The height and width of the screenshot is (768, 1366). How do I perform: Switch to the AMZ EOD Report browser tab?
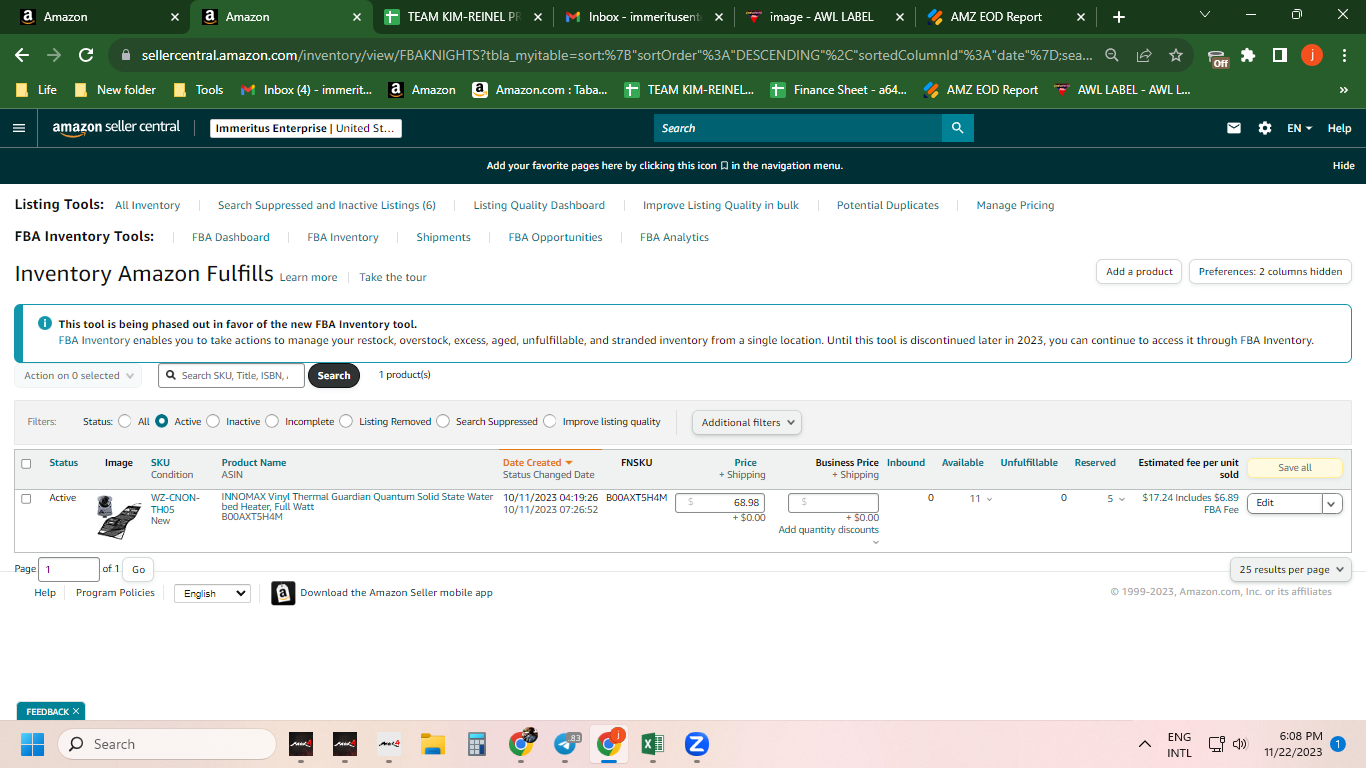pos(1006,17)
